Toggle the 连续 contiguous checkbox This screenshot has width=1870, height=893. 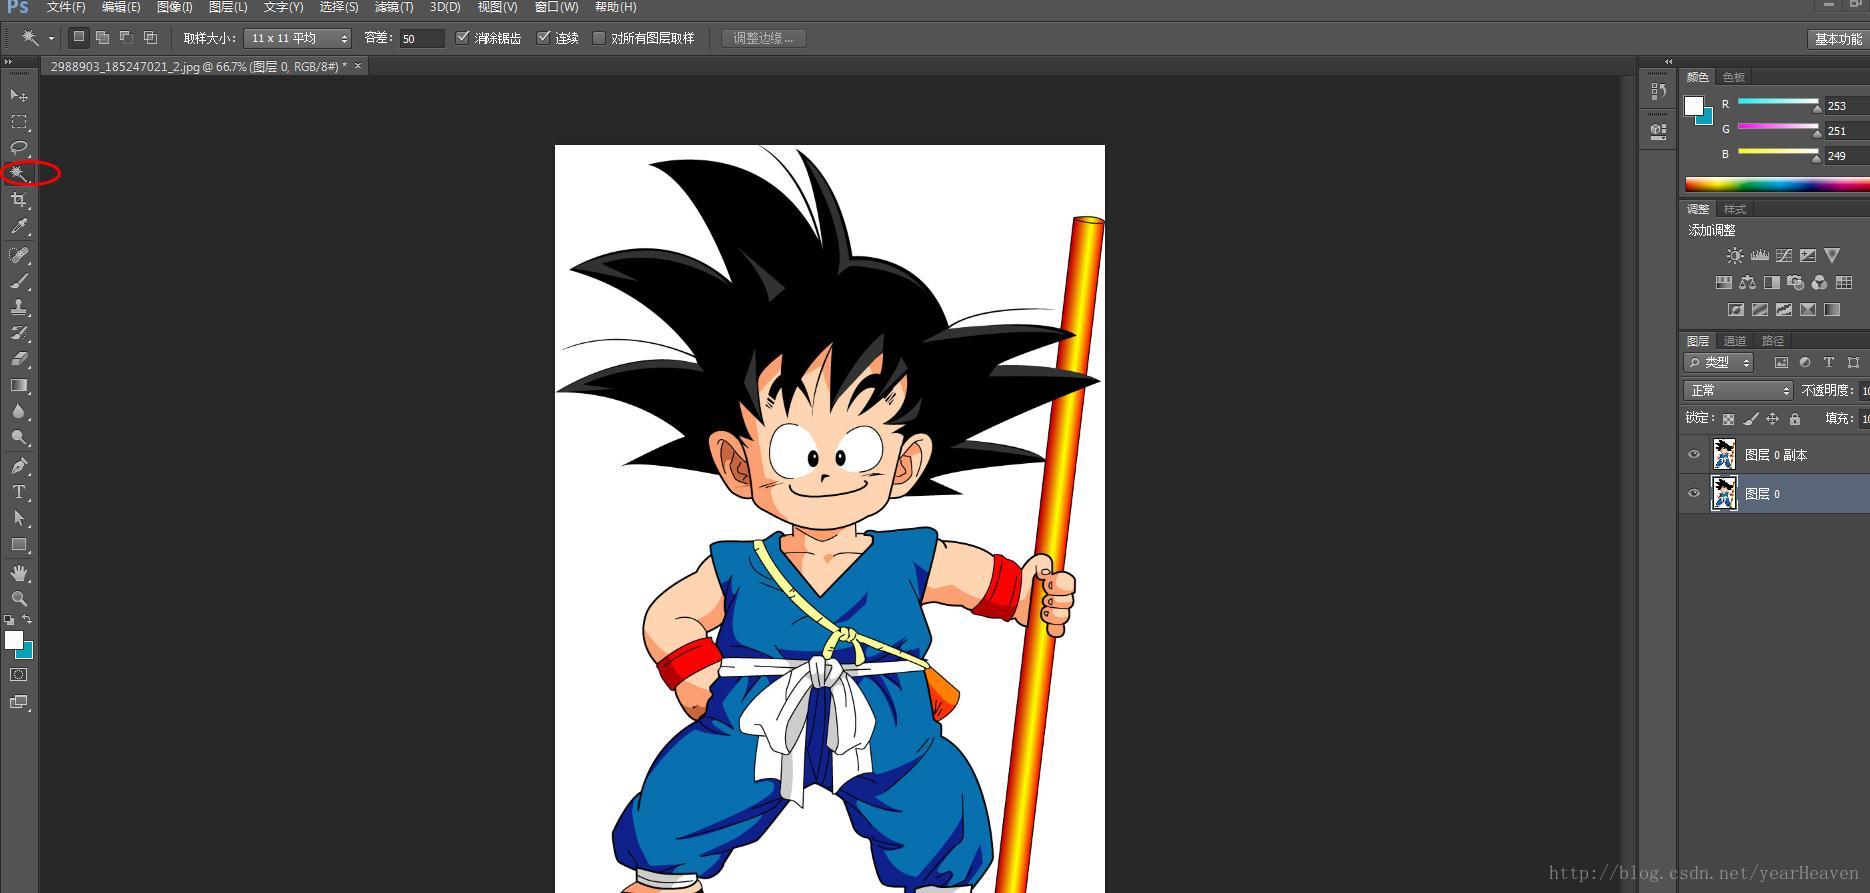point(544,38)
